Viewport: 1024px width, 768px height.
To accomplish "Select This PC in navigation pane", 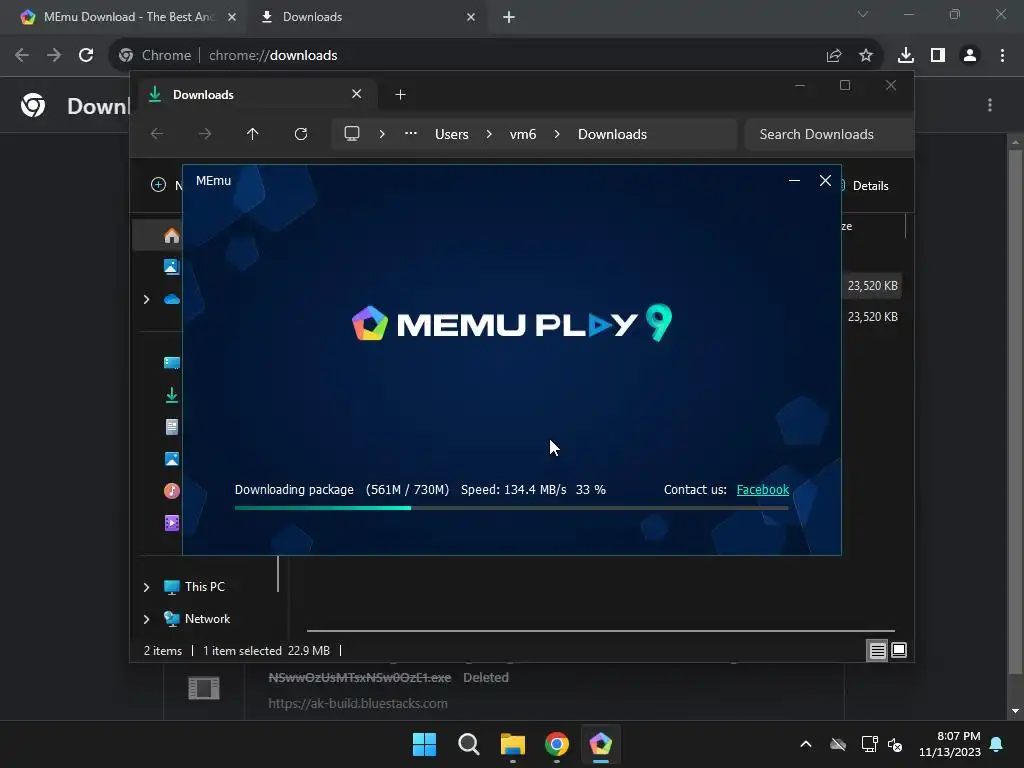I will [204, 586].
